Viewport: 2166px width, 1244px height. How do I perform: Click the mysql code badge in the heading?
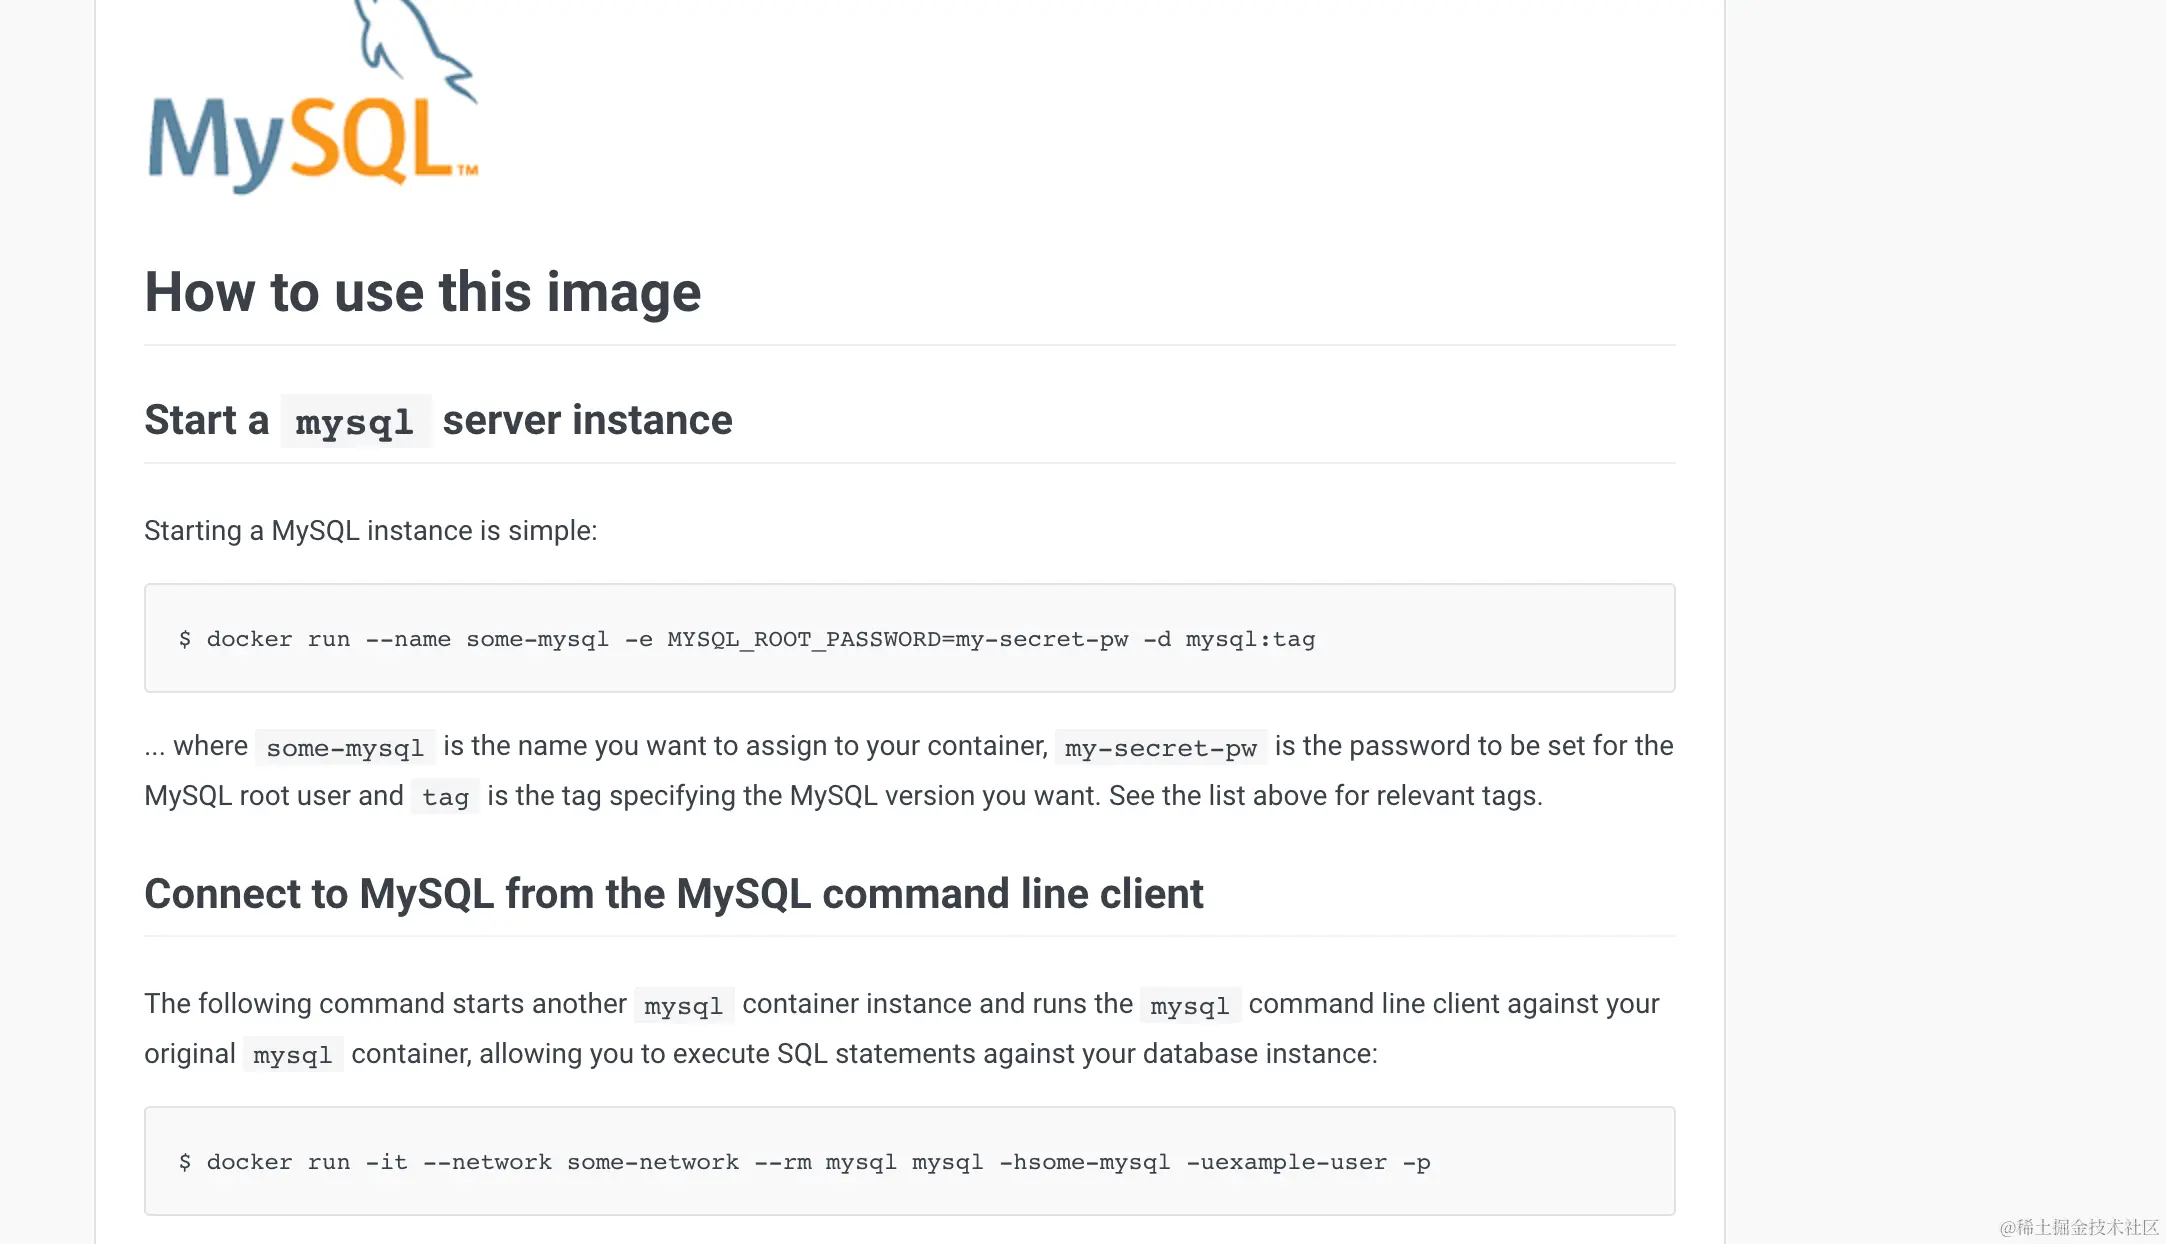pos(355,422)
